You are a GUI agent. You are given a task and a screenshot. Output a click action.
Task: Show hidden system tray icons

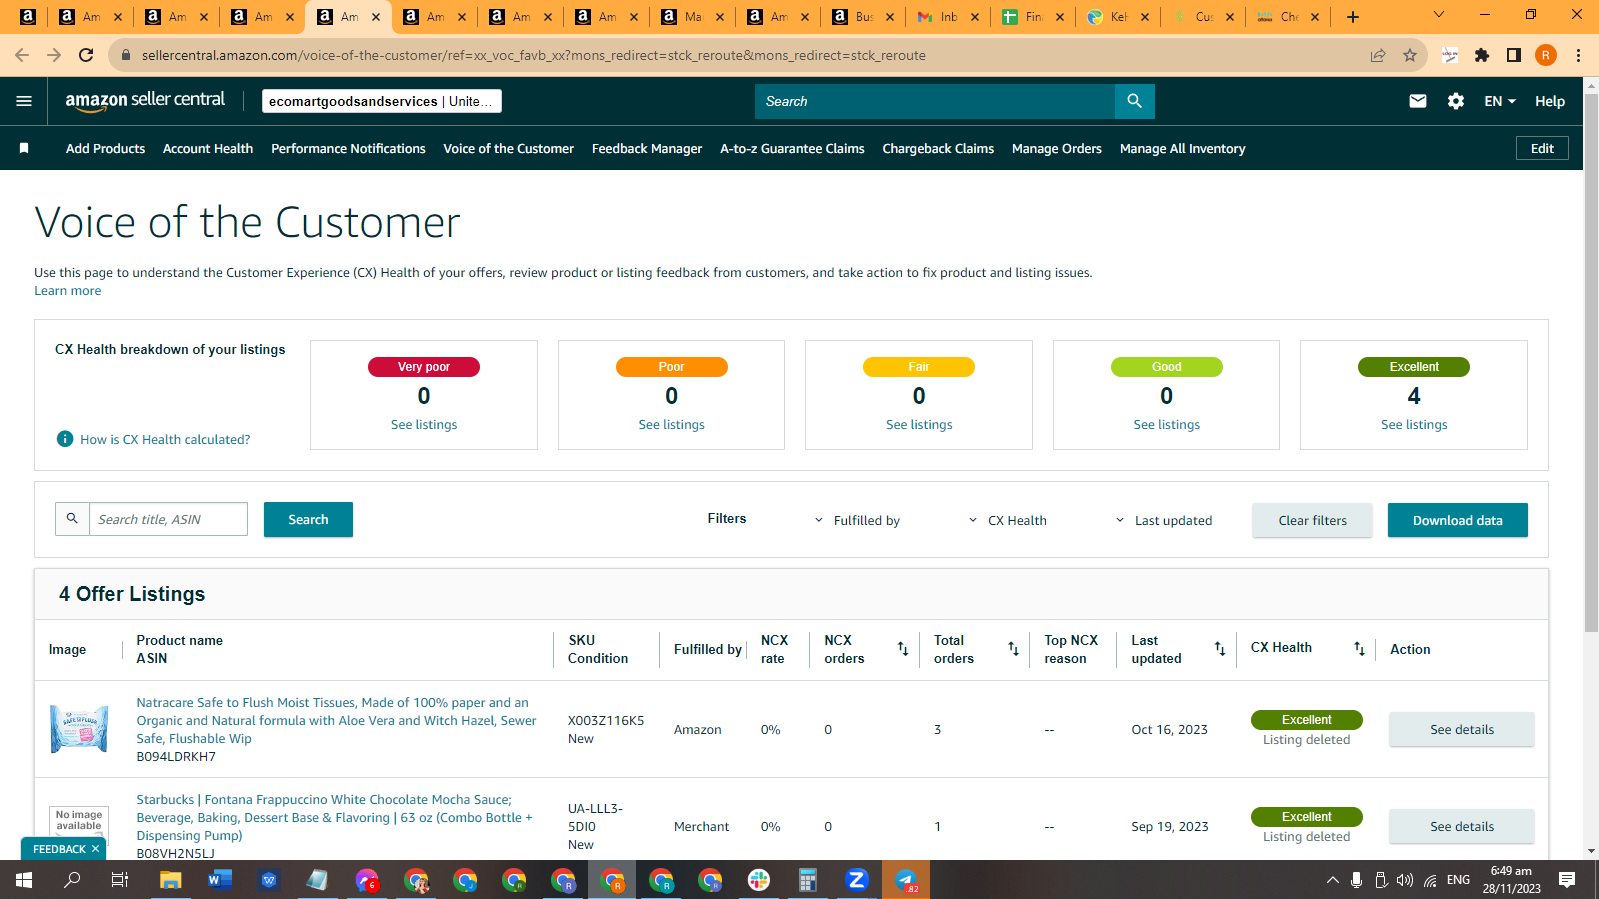[x=1332, y=880]
